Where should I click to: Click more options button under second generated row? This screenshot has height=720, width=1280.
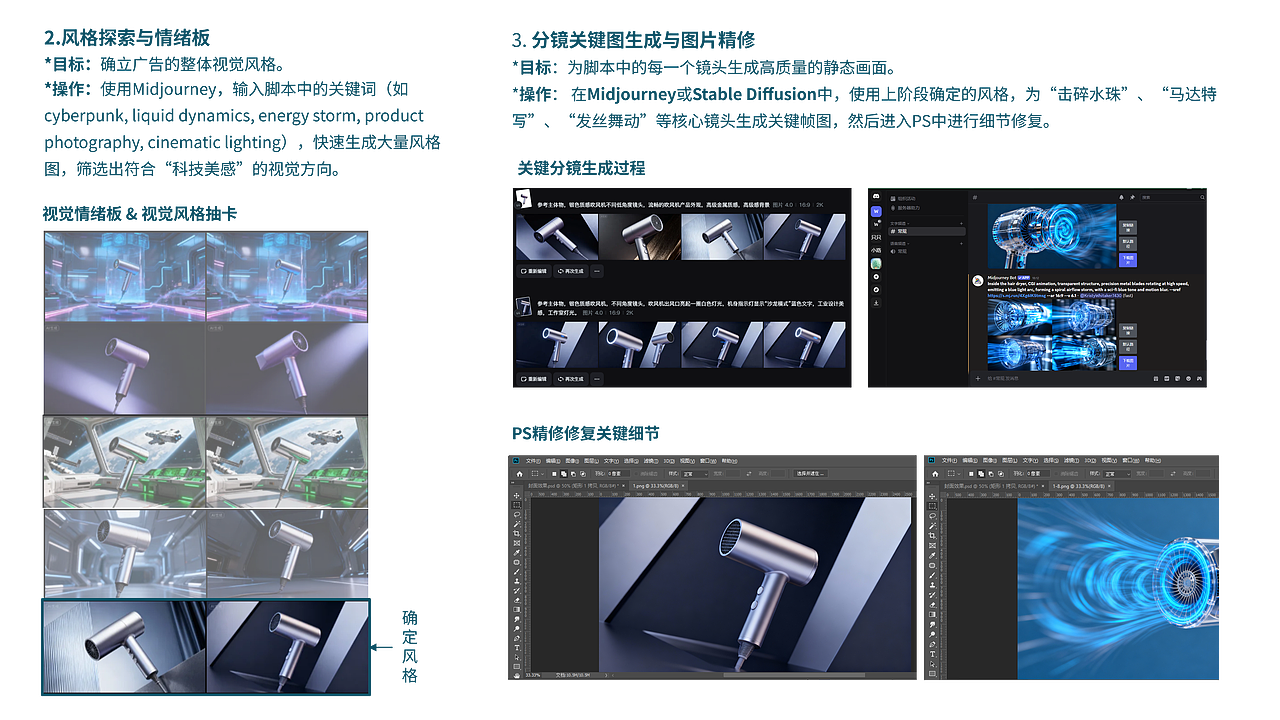(597, 379)
